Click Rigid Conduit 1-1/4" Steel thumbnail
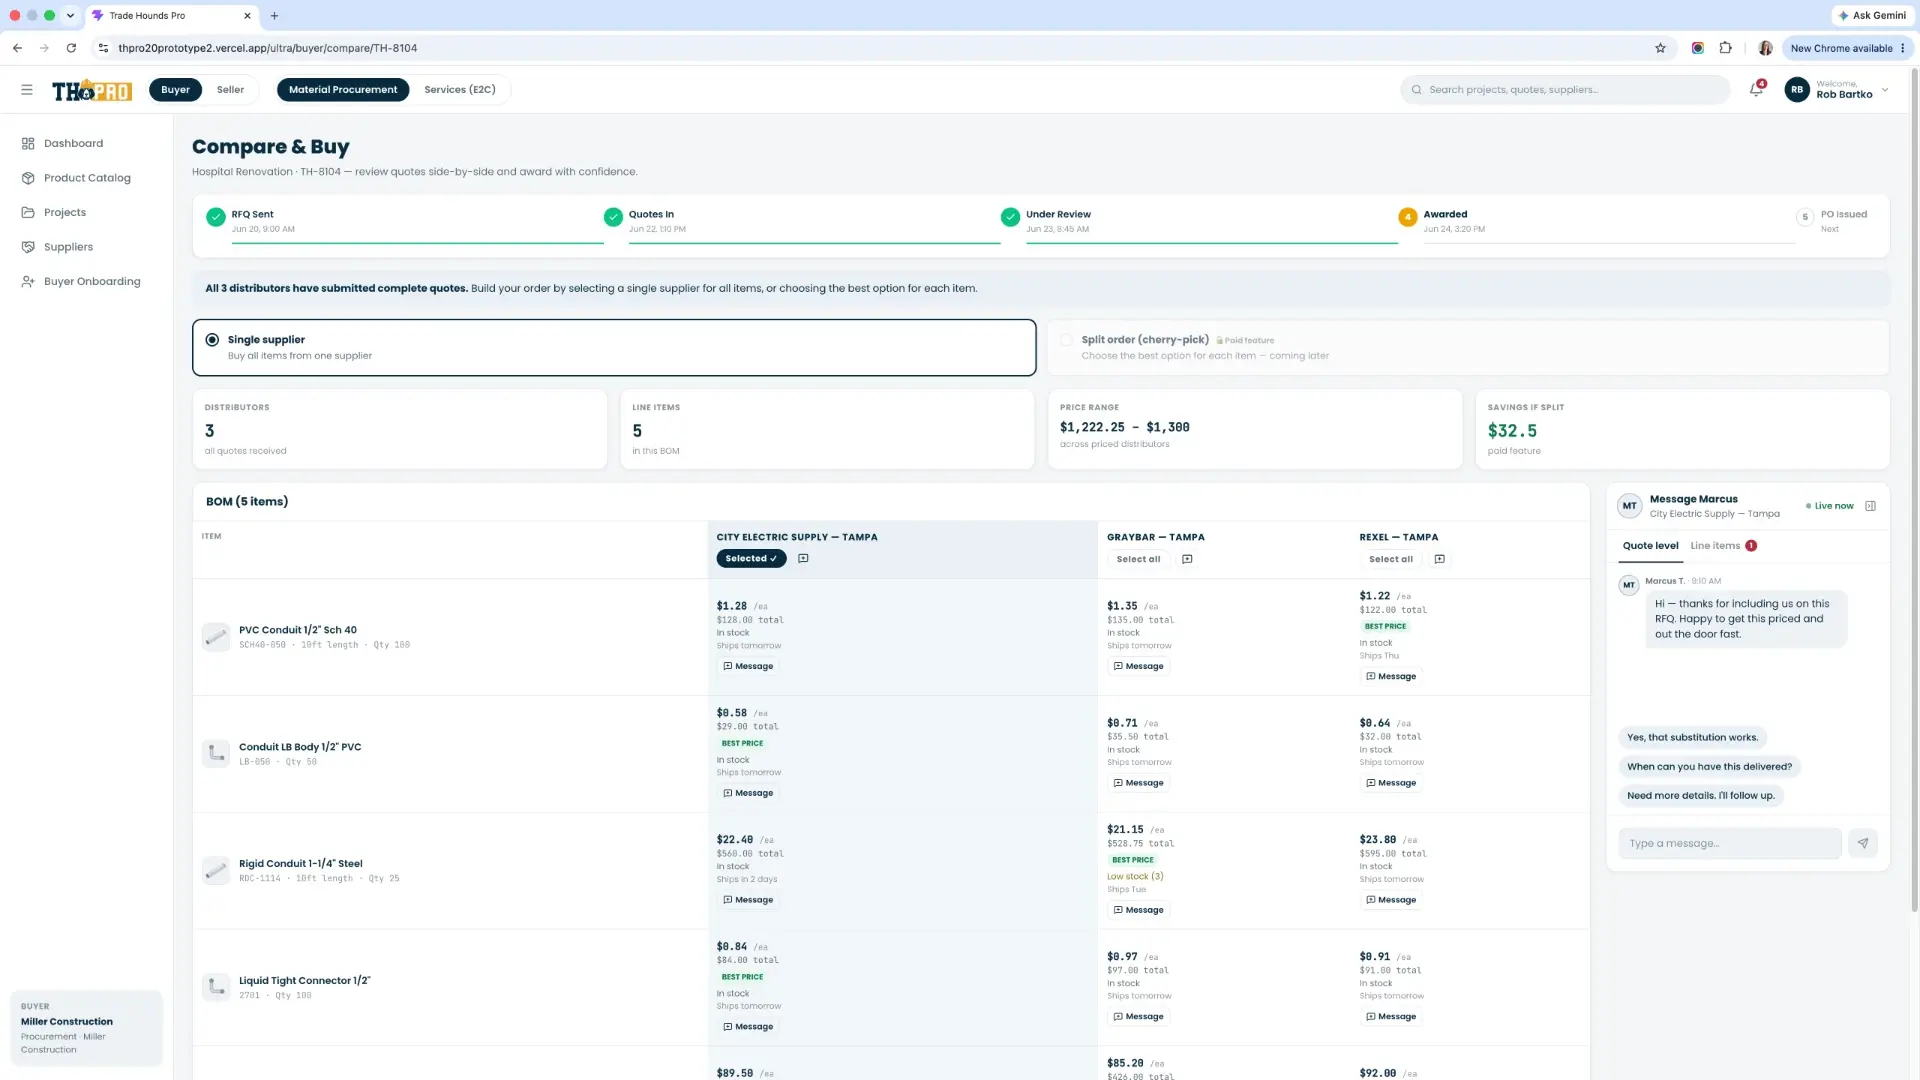 point(216,871)
